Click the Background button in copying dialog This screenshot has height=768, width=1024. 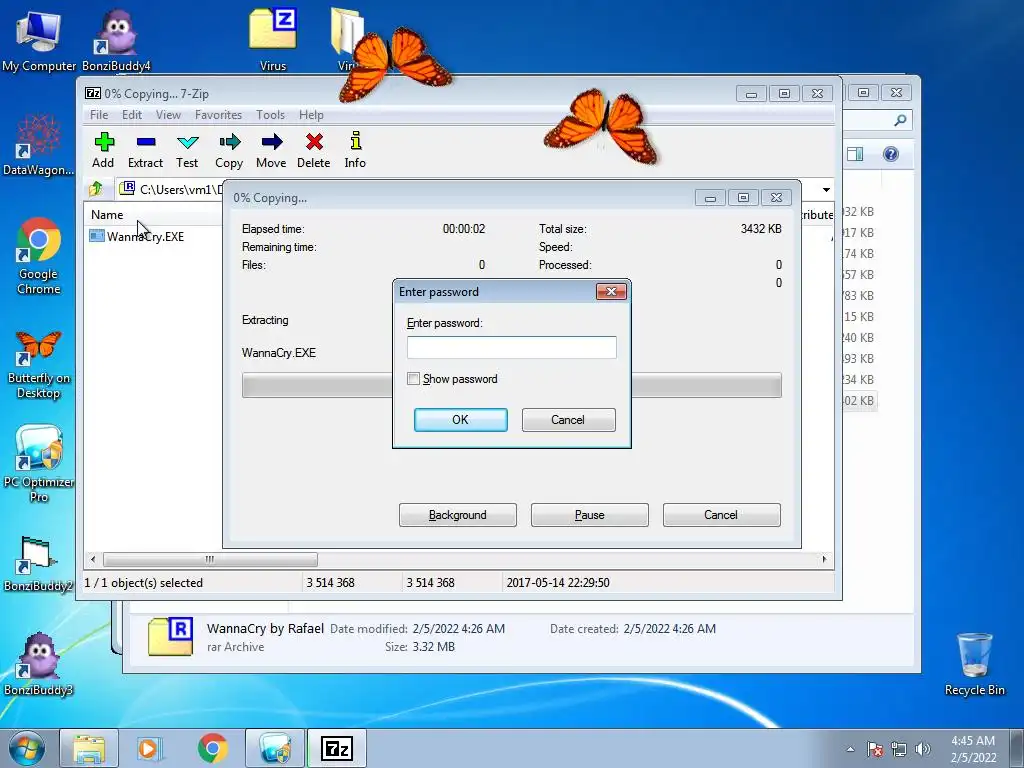coord(457,515)
